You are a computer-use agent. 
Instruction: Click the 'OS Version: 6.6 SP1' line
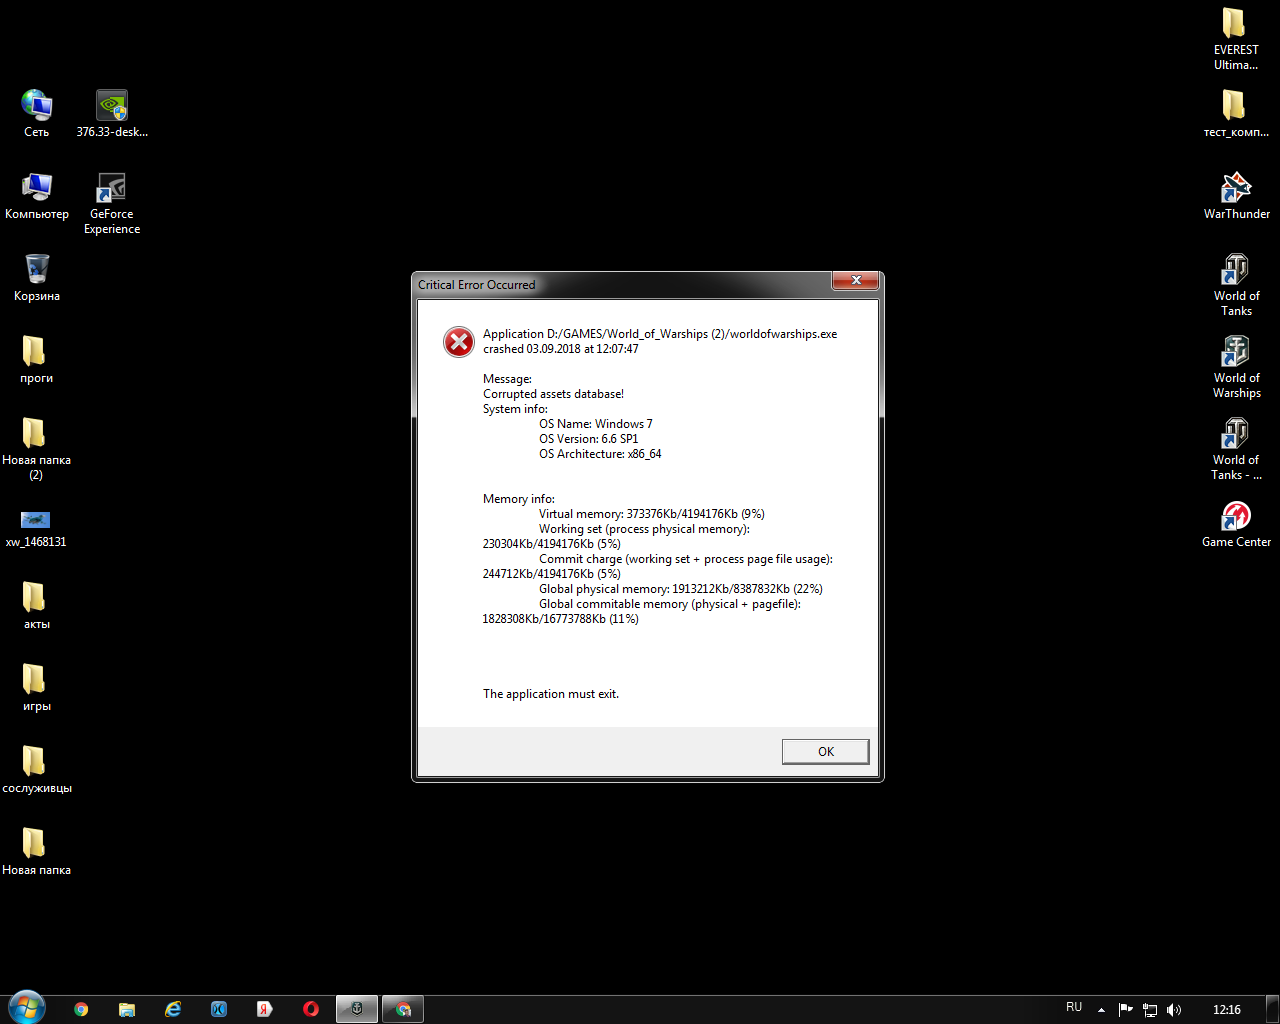coord(588,439)
